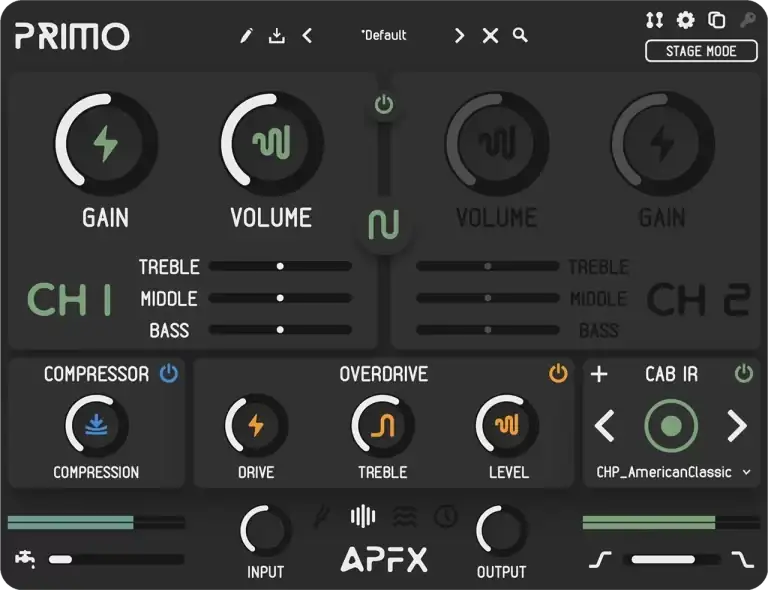Open CHP_AmericanClassic IR dropdown
The image size is (768, 590).
673,472
